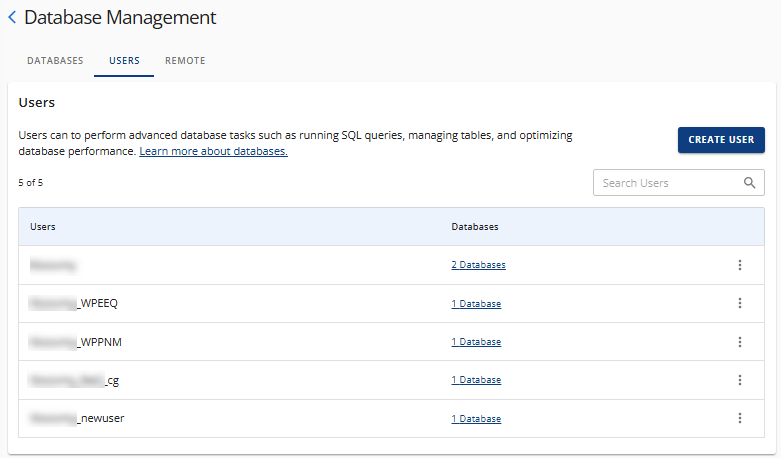Select the Users tab
The image size is (781, 458).
point(124,61)
